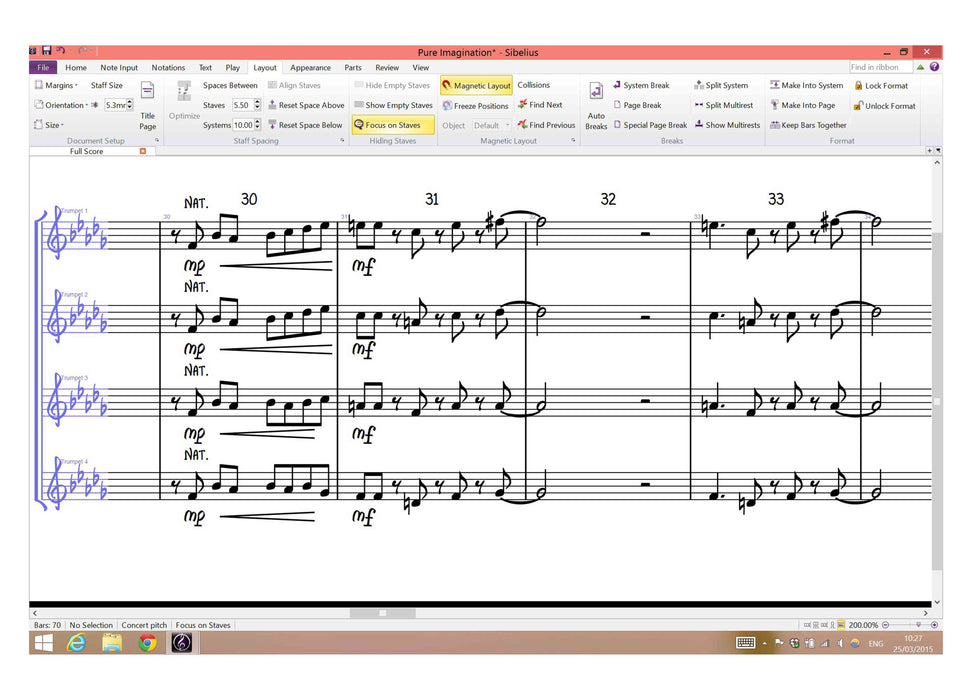Click Split System in the Breaks group
972x700 pixels.
pos(724,85)
